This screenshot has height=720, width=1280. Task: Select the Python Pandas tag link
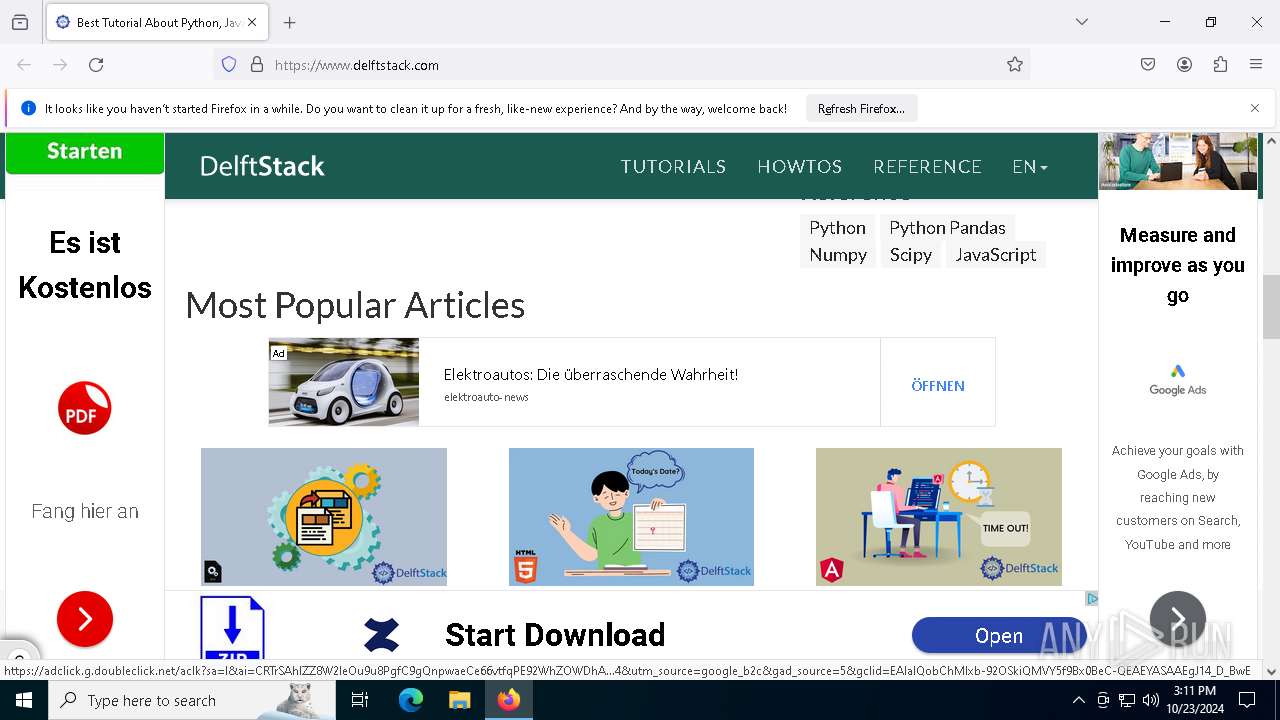tap(947, 228)
